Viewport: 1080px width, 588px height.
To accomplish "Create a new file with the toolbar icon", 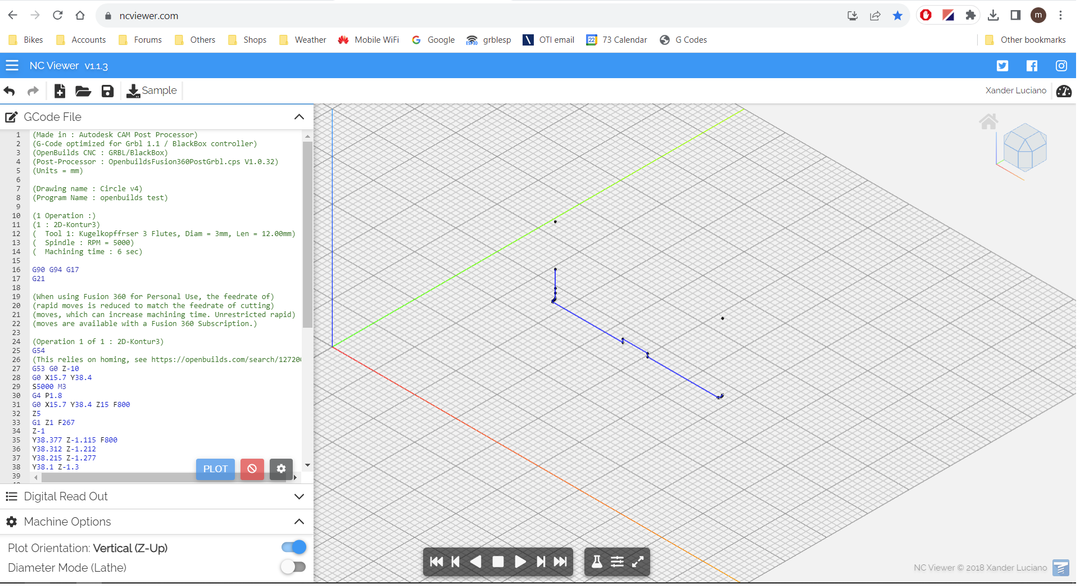I will point(60,91).
